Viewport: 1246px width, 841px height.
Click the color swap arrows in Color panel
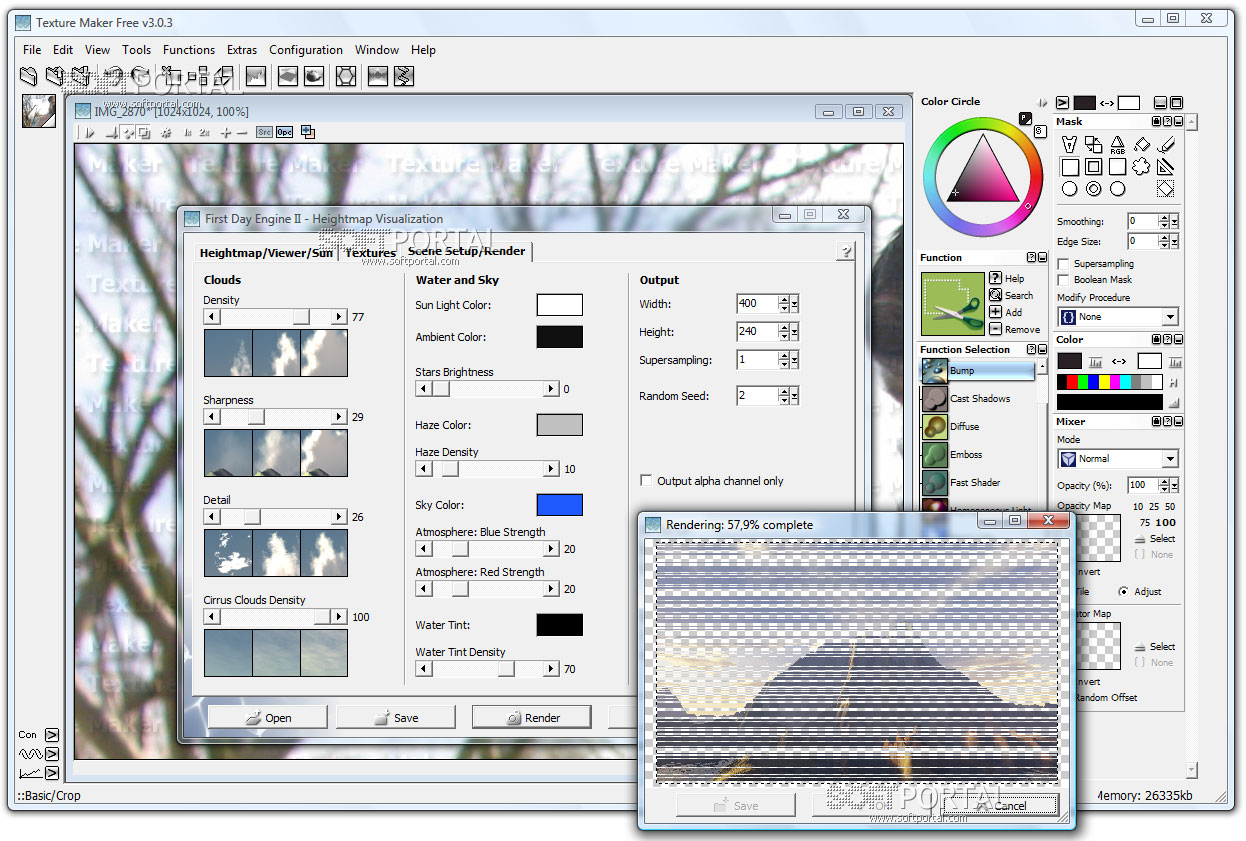(1118, 361)
